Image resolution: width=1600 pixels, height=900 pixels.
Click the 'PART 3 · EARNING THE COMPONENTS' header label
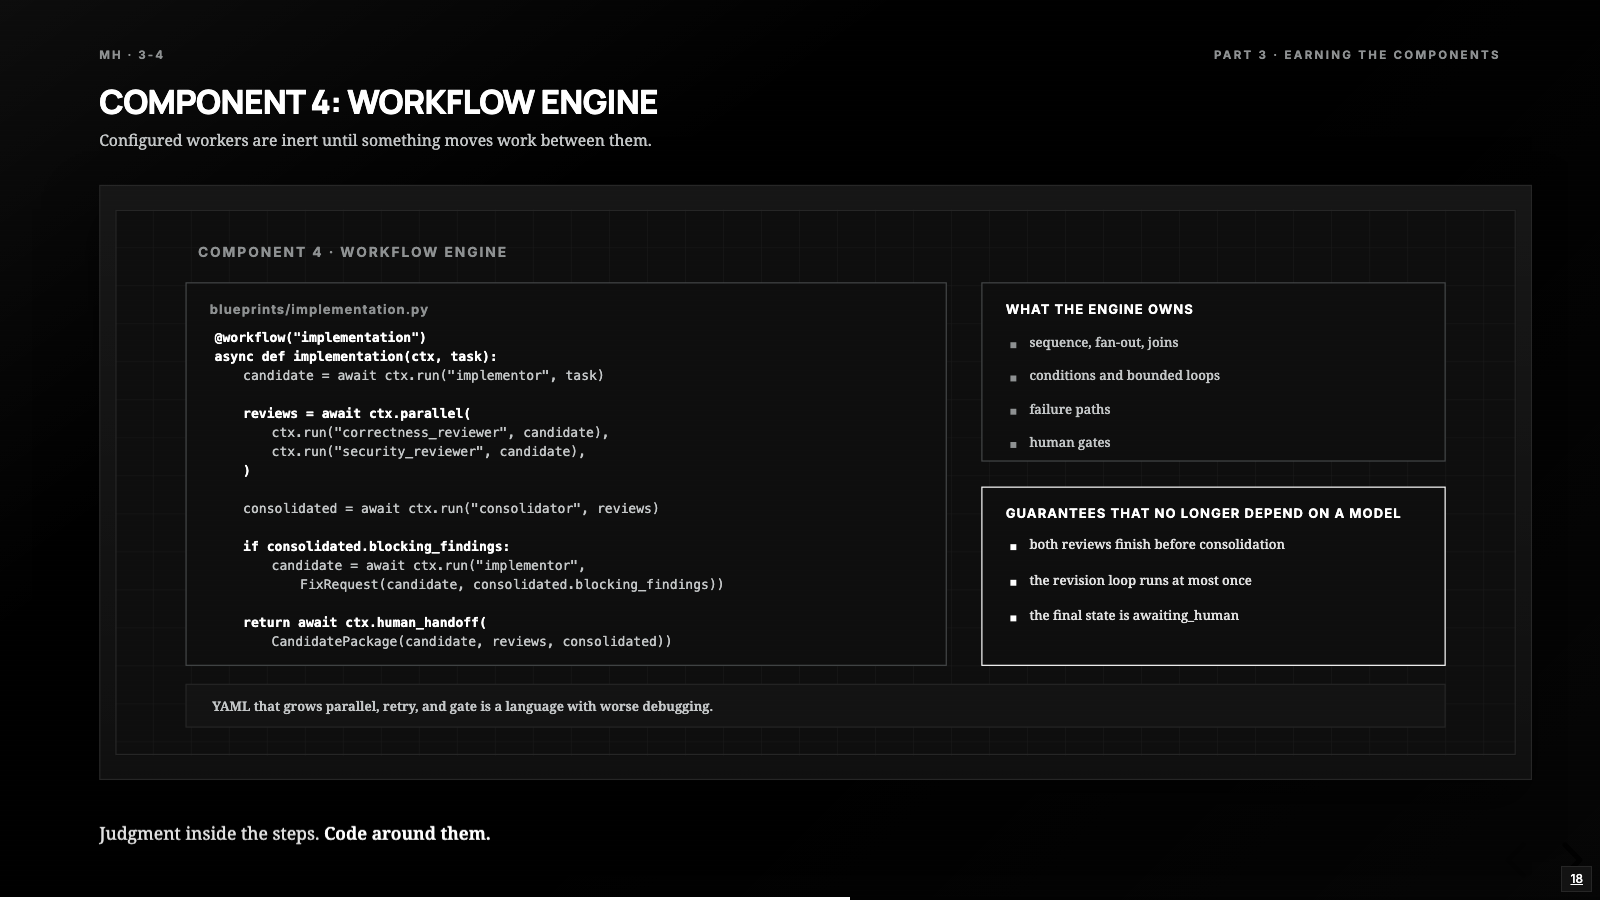pyautogui.click(x=1356, y=55)
